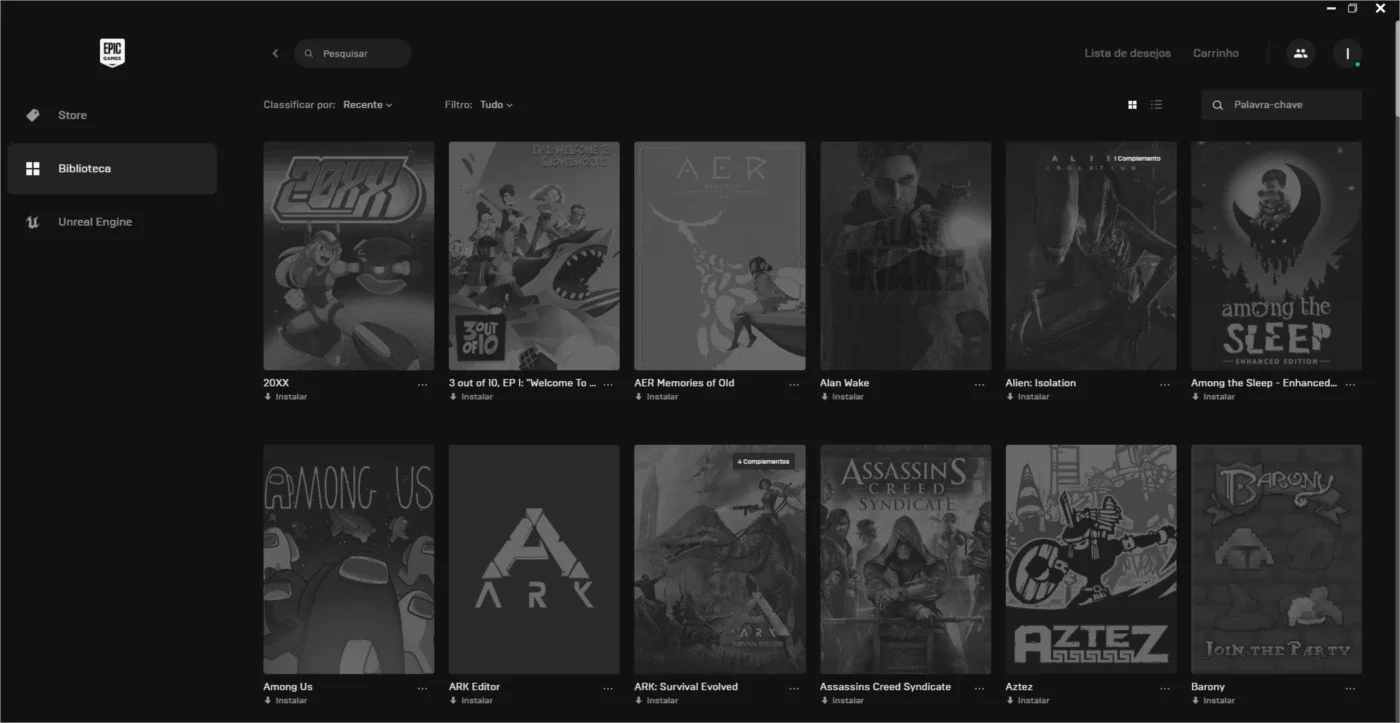1400x723 pixels.
Task: Select the Among the Sleep cover art
Action: 1276,256
